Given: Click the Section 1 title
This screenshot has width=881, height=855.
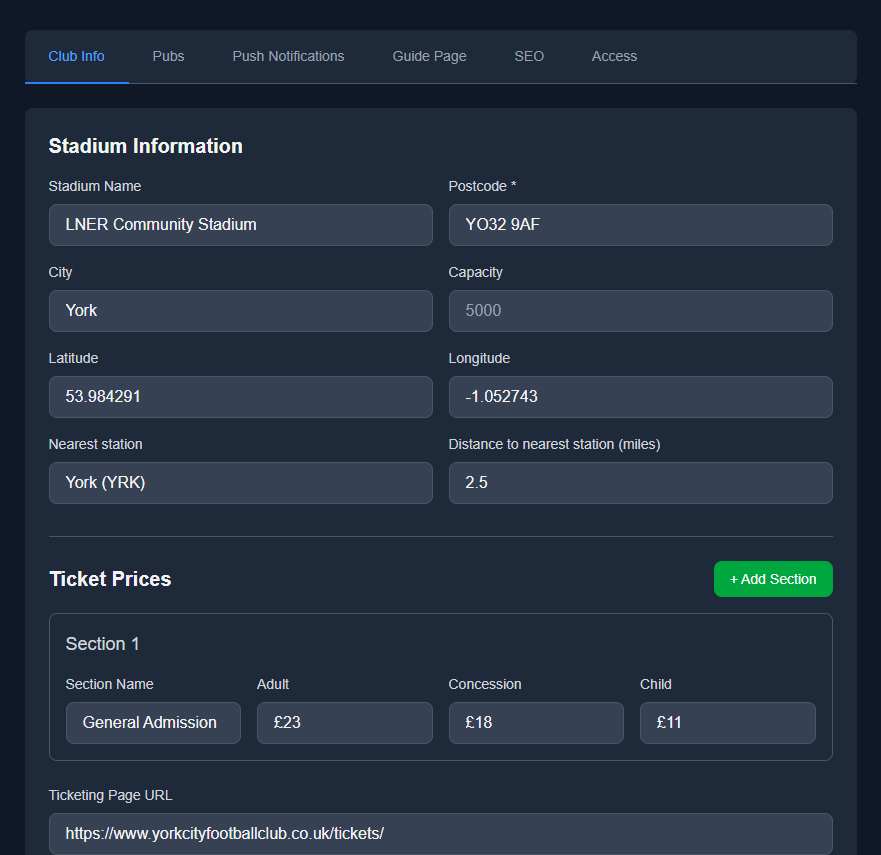Looking at the screenshot, I should (x=102, y=644).
